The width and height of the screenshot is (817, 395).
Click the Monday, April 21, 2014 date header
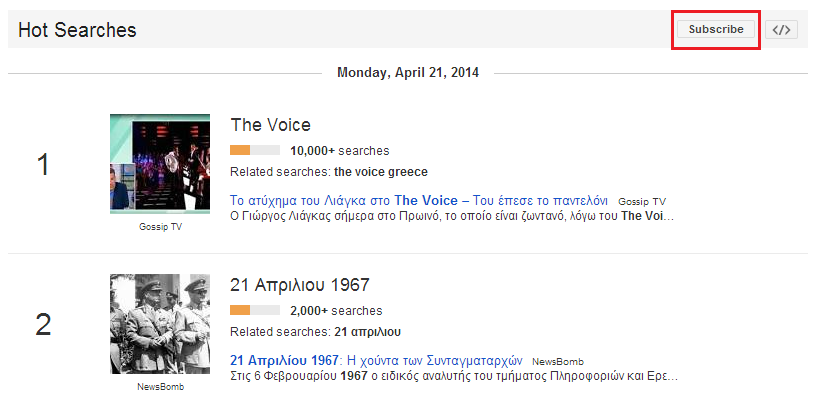pos(408,72)
